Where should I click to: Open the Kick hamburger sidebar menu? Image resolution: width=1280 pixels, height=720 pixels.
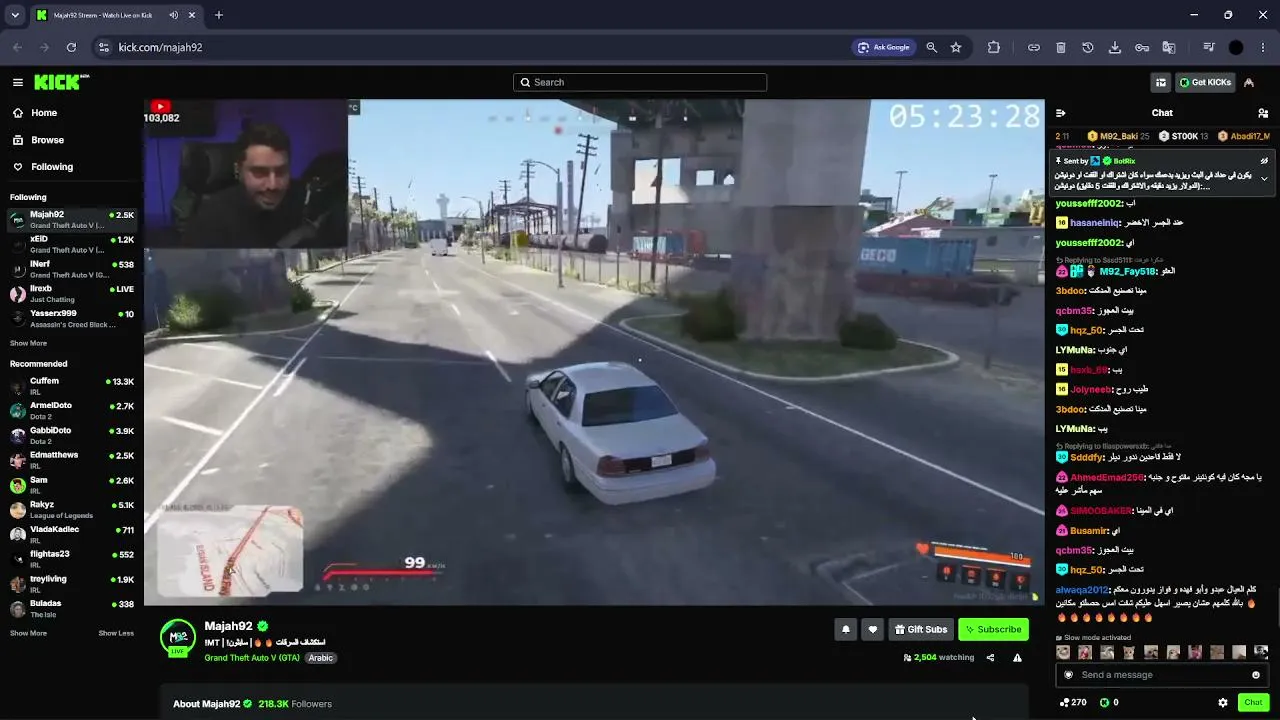click(18, 82)
